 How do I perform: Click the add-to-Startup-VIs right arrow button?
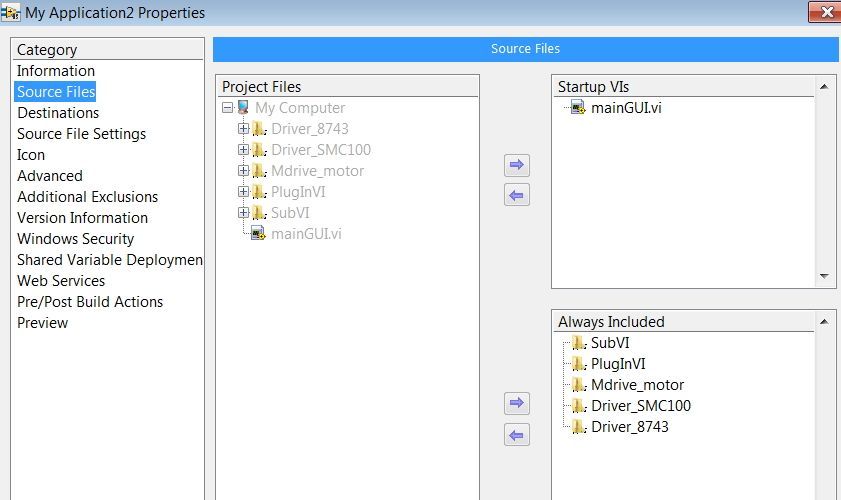pos(517,165)
